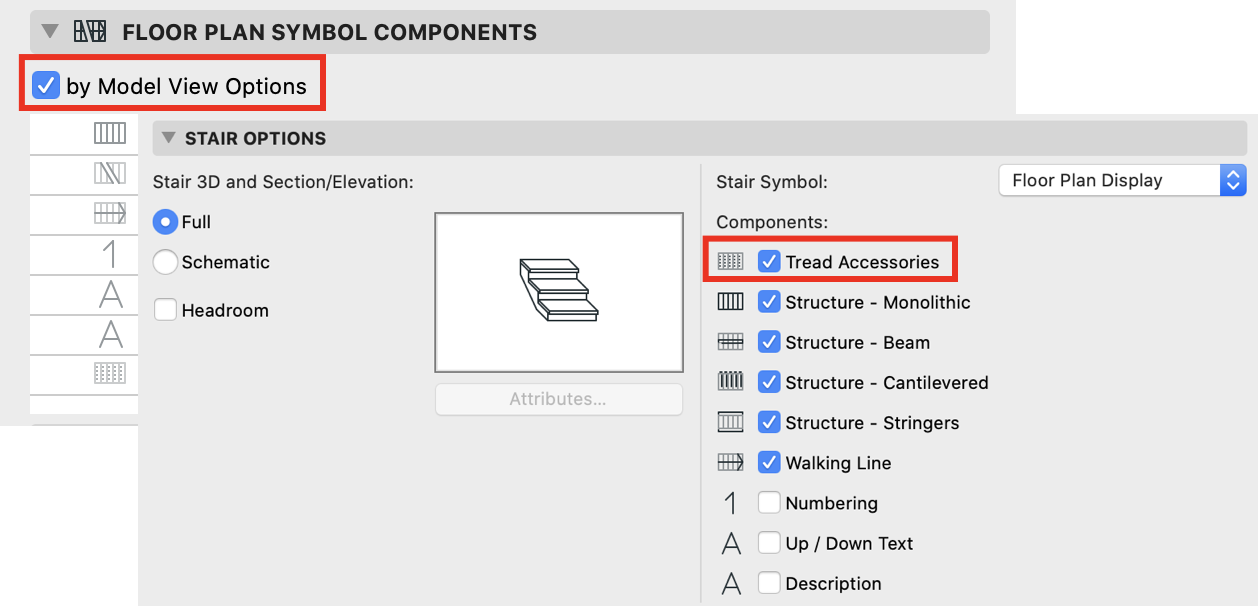Click the stair preview thumbnail
The height and width of the screenshot is (606, 1258).
[559, 292]
